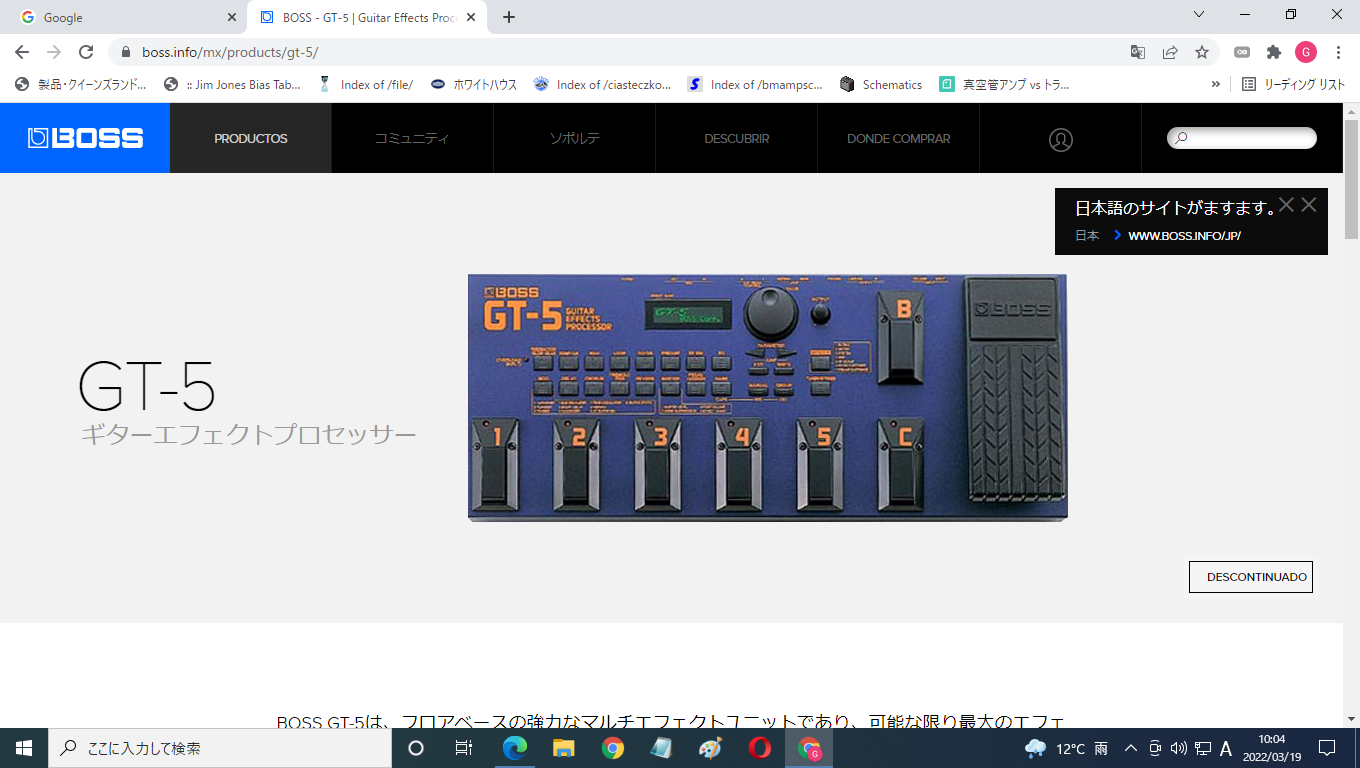Click the DESCONTINUADO button
The width and height of the screenshot is (1360, 768).
point(1250,577)
